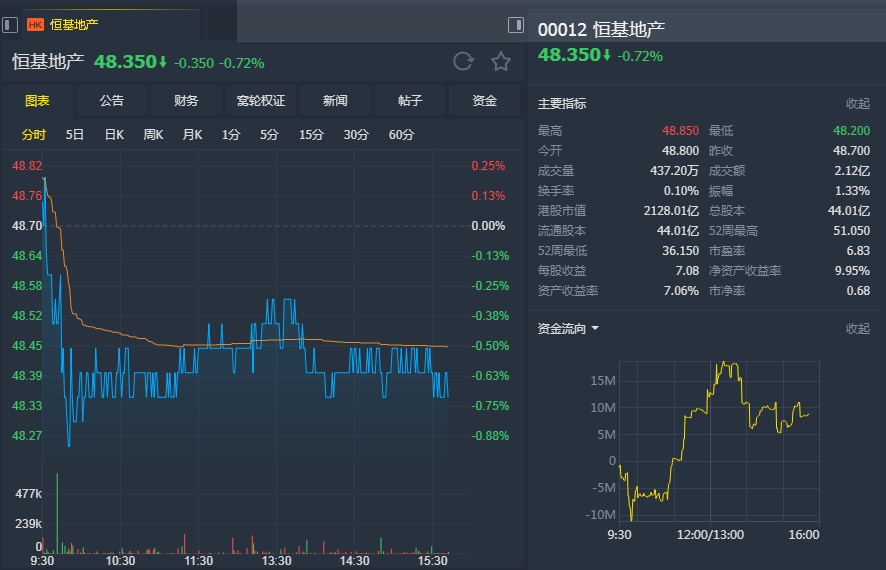
Task: Select the 窝轮权证 tab
Action: (x=261, y=101)
